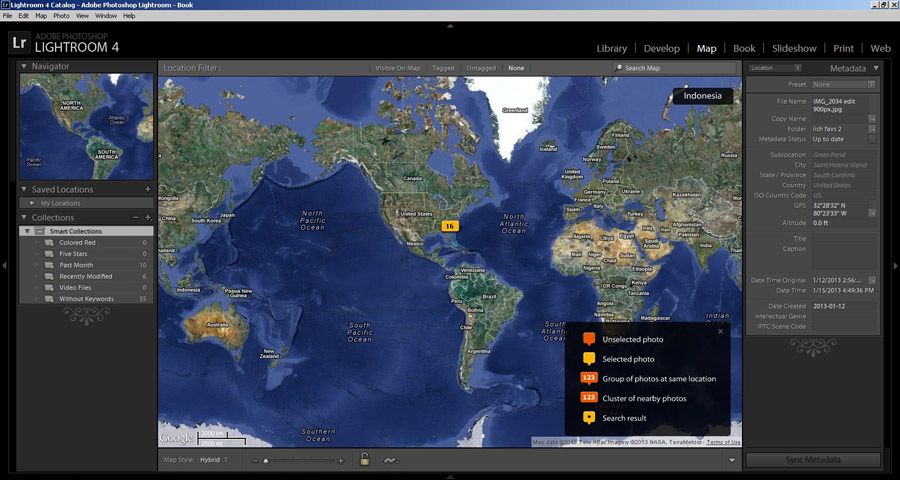Collapse the Collections panel
Image resolution: width=900 pixels, height=480 pixels.
pyautogui.click(x=24, y=218)
